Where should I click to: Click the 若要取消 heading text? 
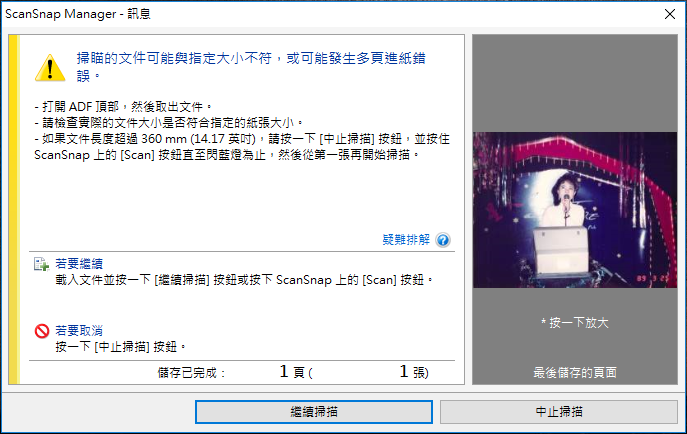79,331
